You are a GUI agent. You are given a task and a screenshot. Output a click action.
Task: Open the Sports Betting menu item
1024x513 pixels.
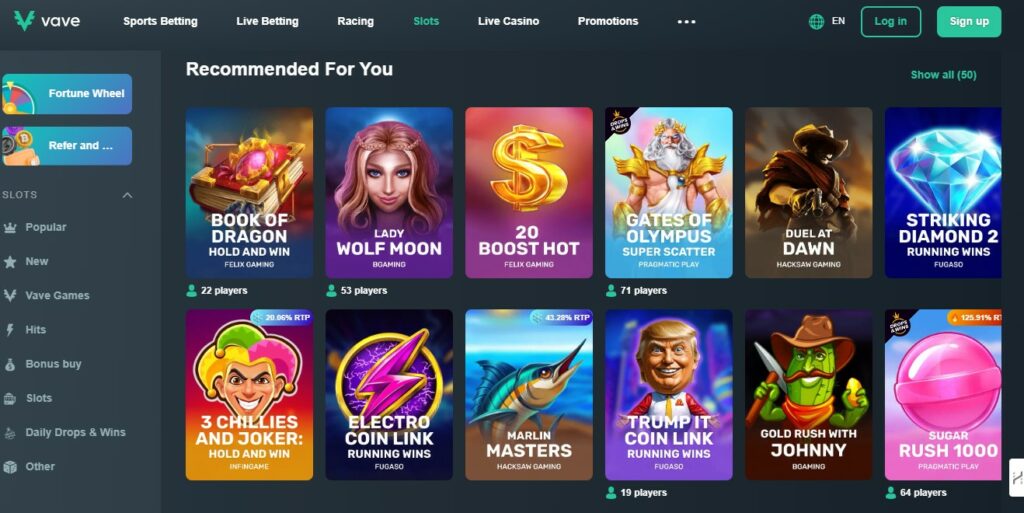[160, 21]
